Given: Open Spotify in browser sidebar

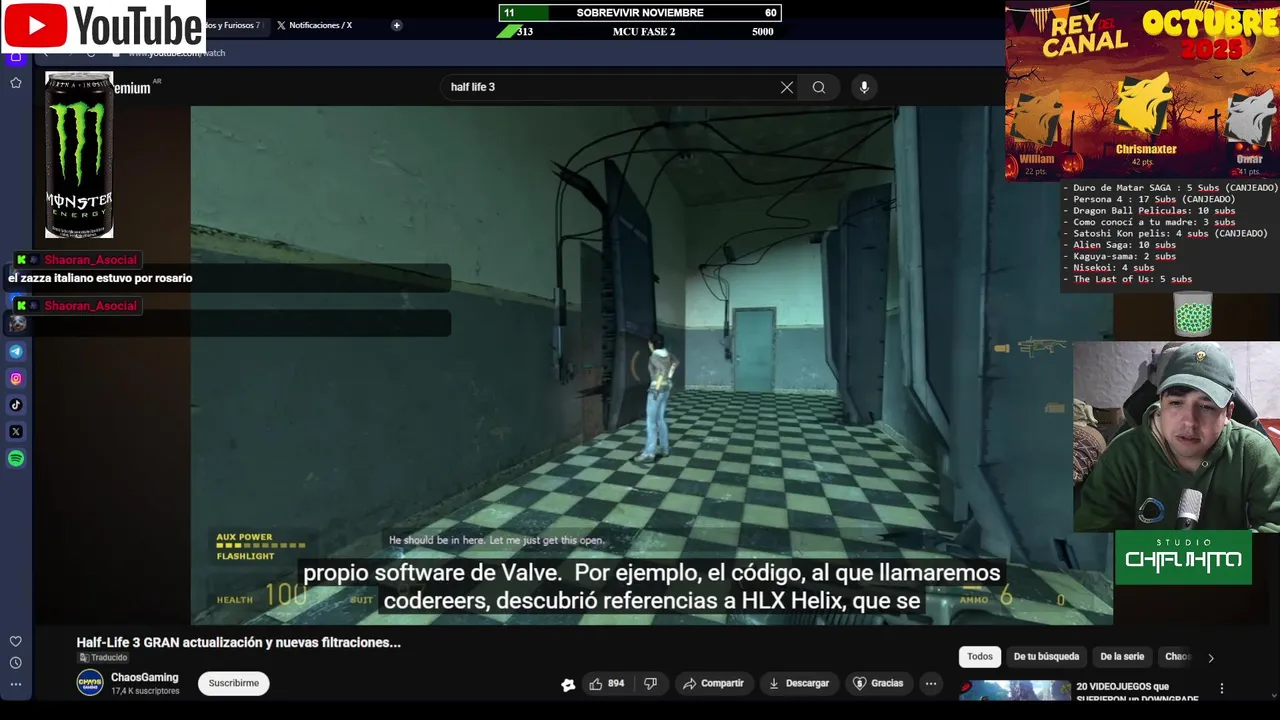Looking at the screenshot, I should [x=16, y=459].
